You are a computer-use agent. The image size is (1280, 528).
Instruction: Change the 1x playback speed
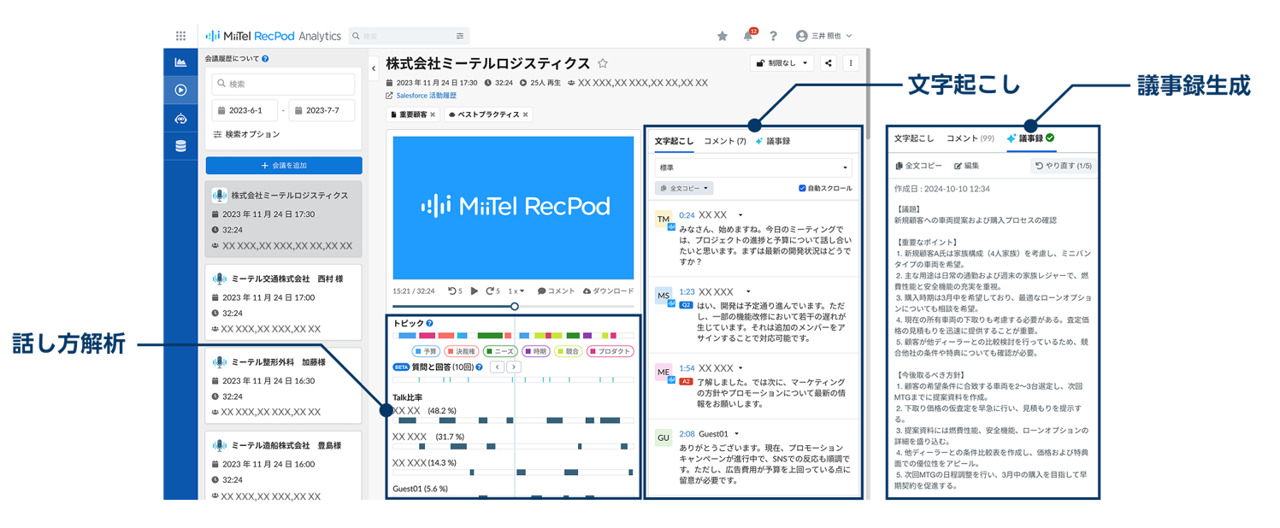click(x=515, y=291)
